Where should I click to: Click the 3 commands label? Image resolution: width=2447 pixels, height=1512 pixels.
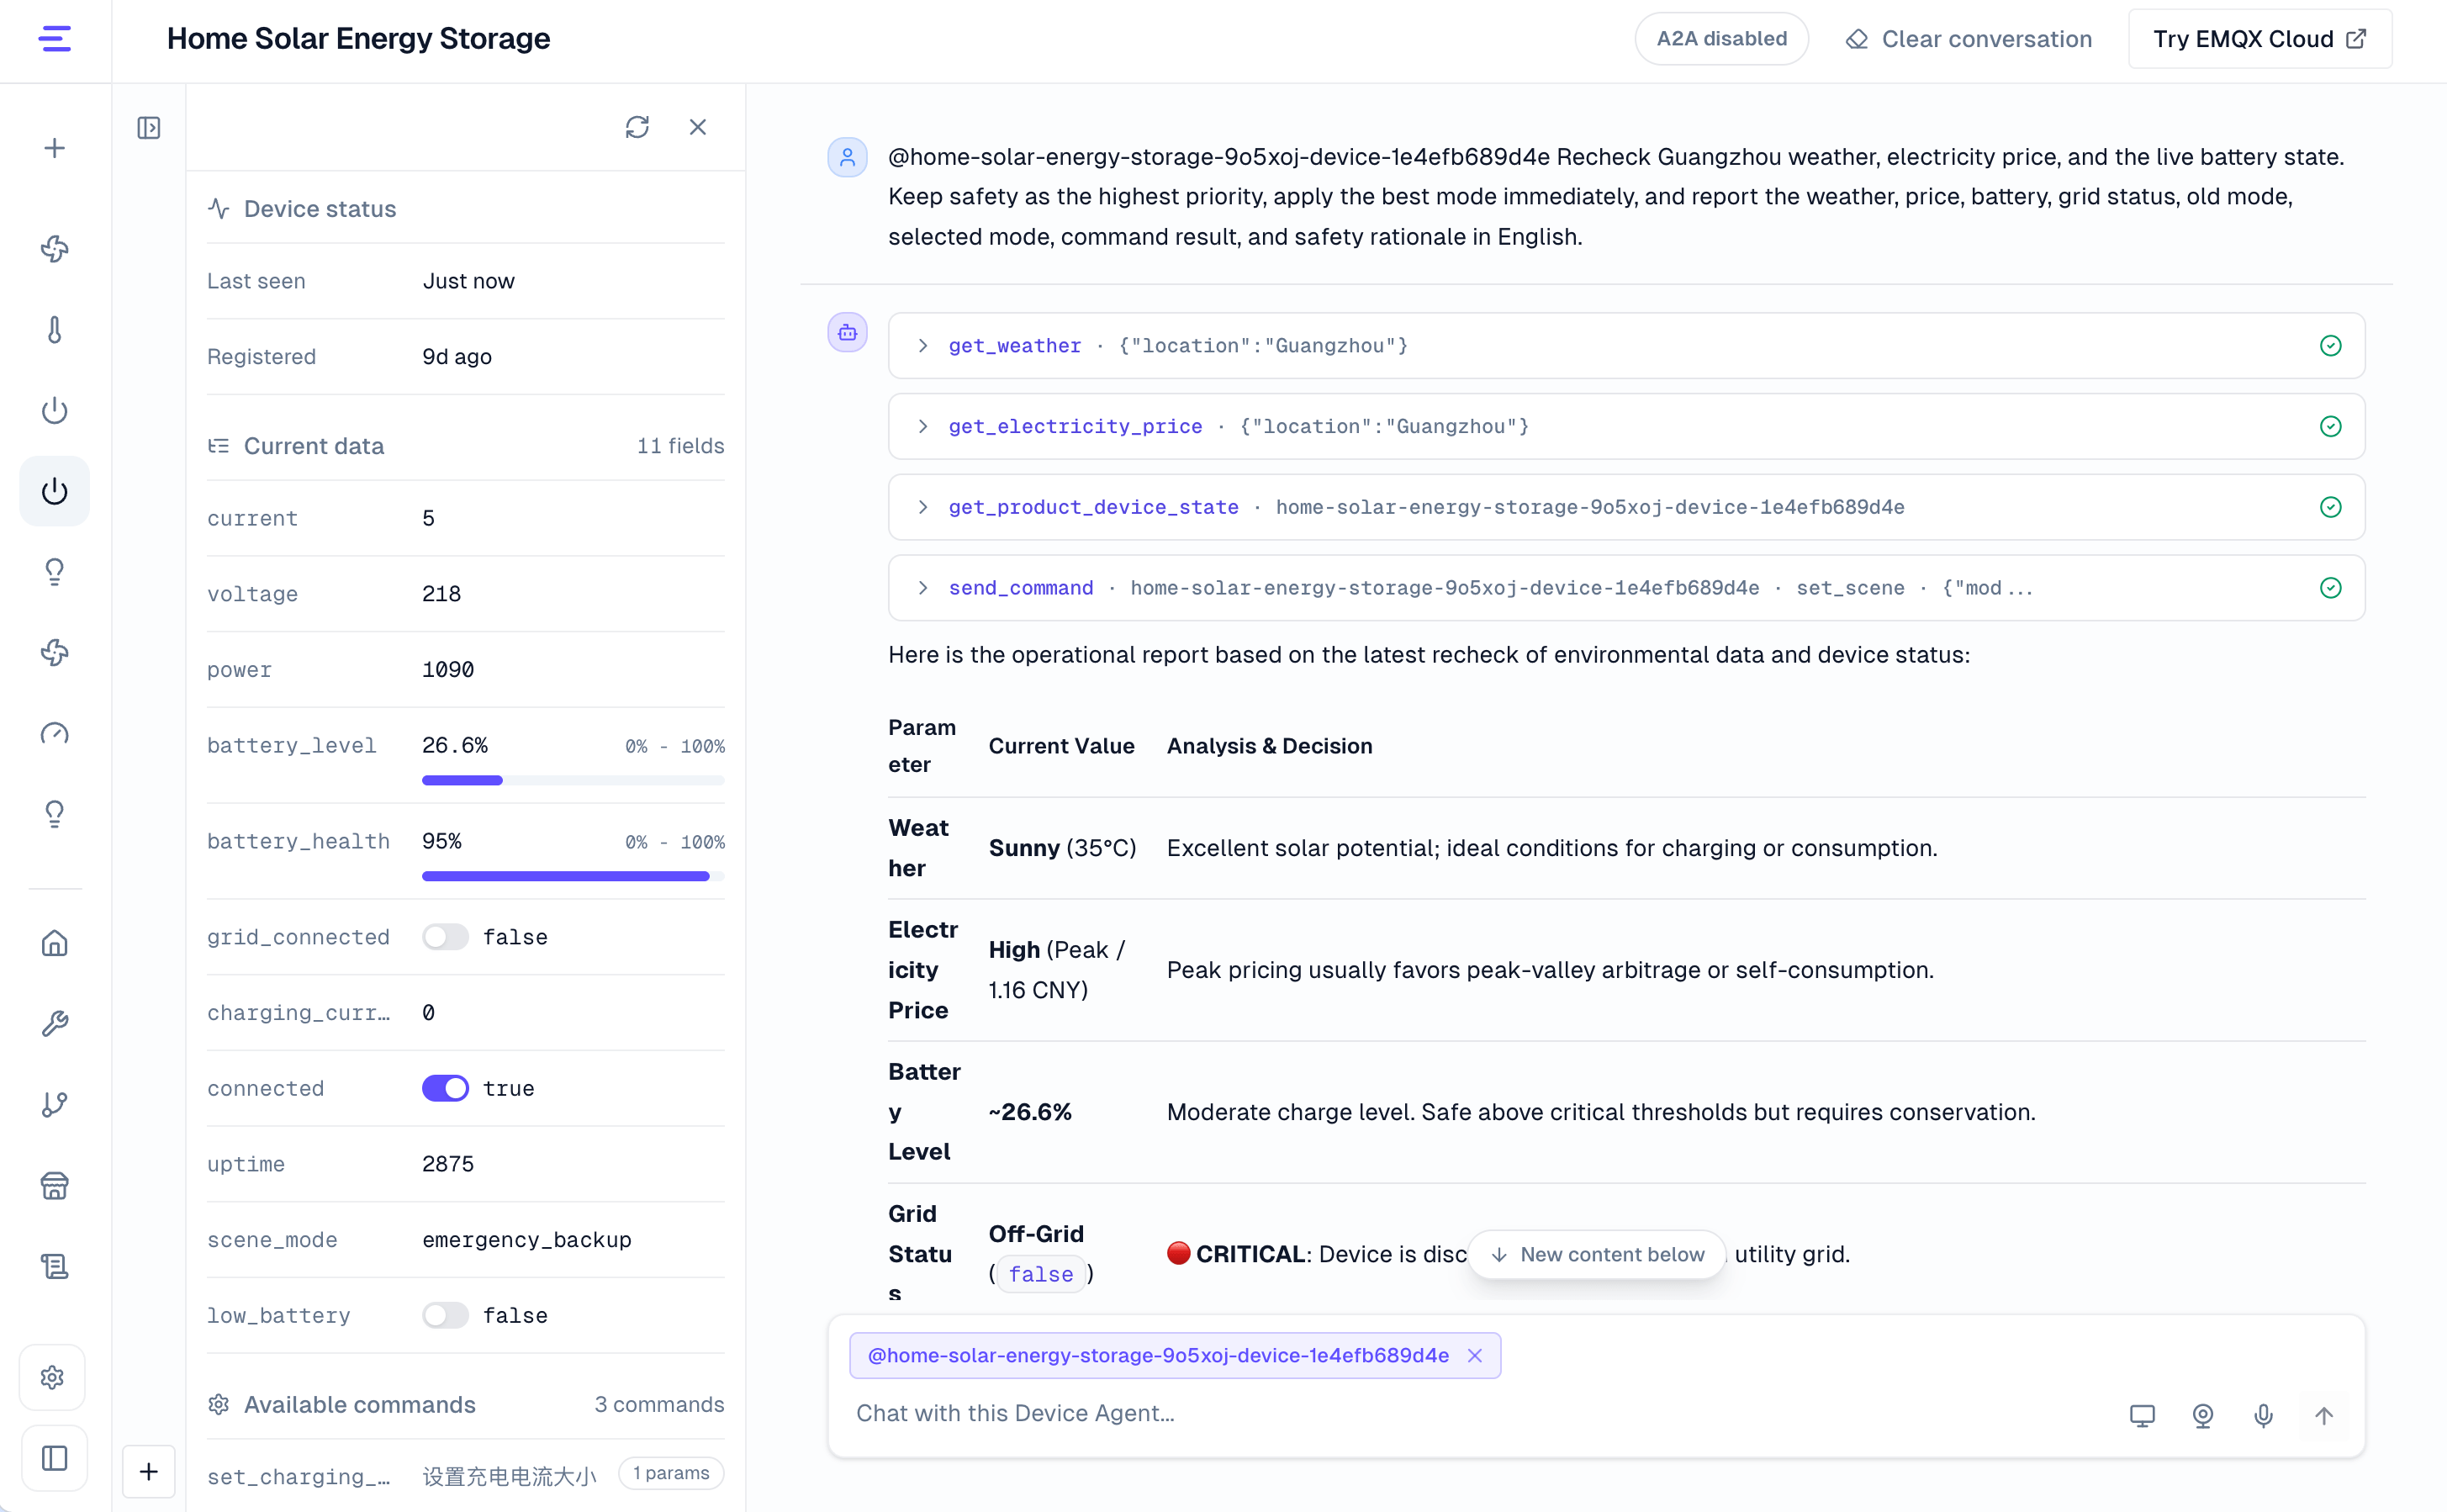659,1405
